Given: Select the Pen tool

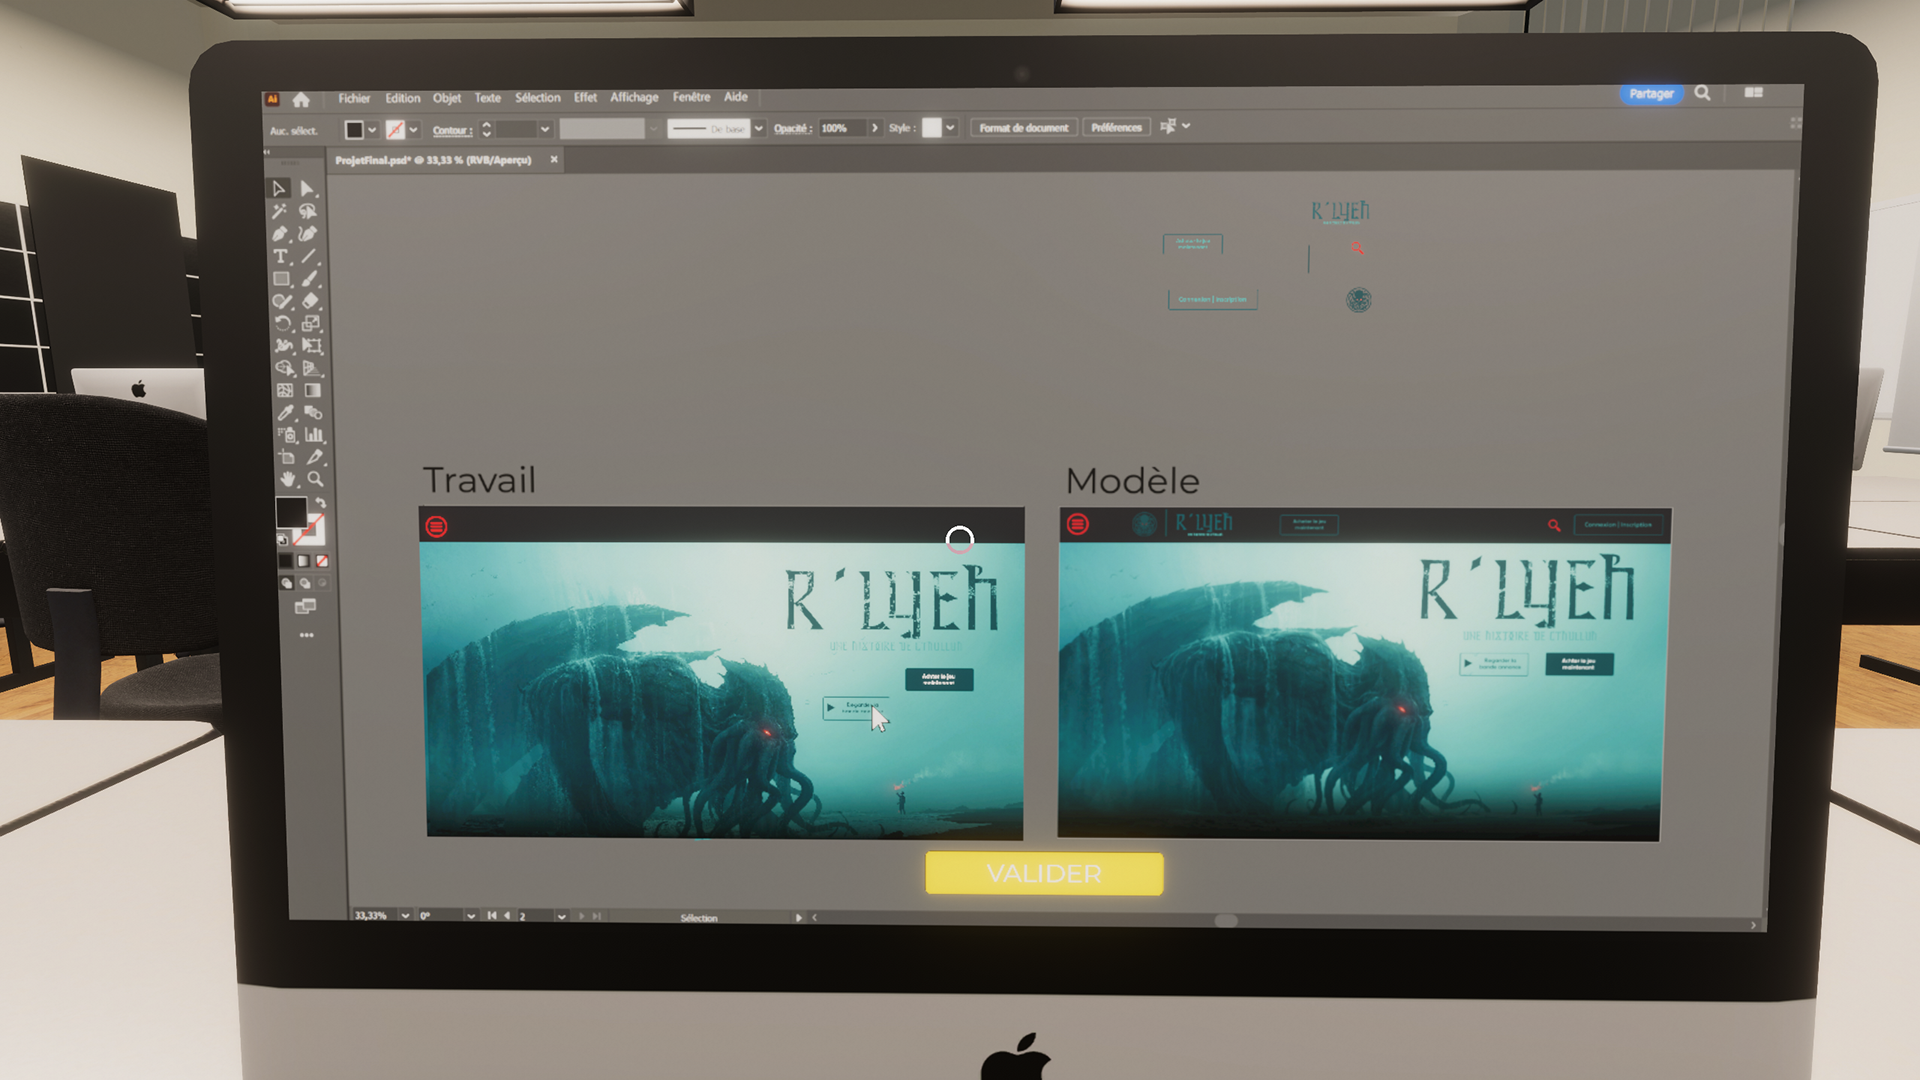Looking at the screenshot, I should [x=280, y=234].
